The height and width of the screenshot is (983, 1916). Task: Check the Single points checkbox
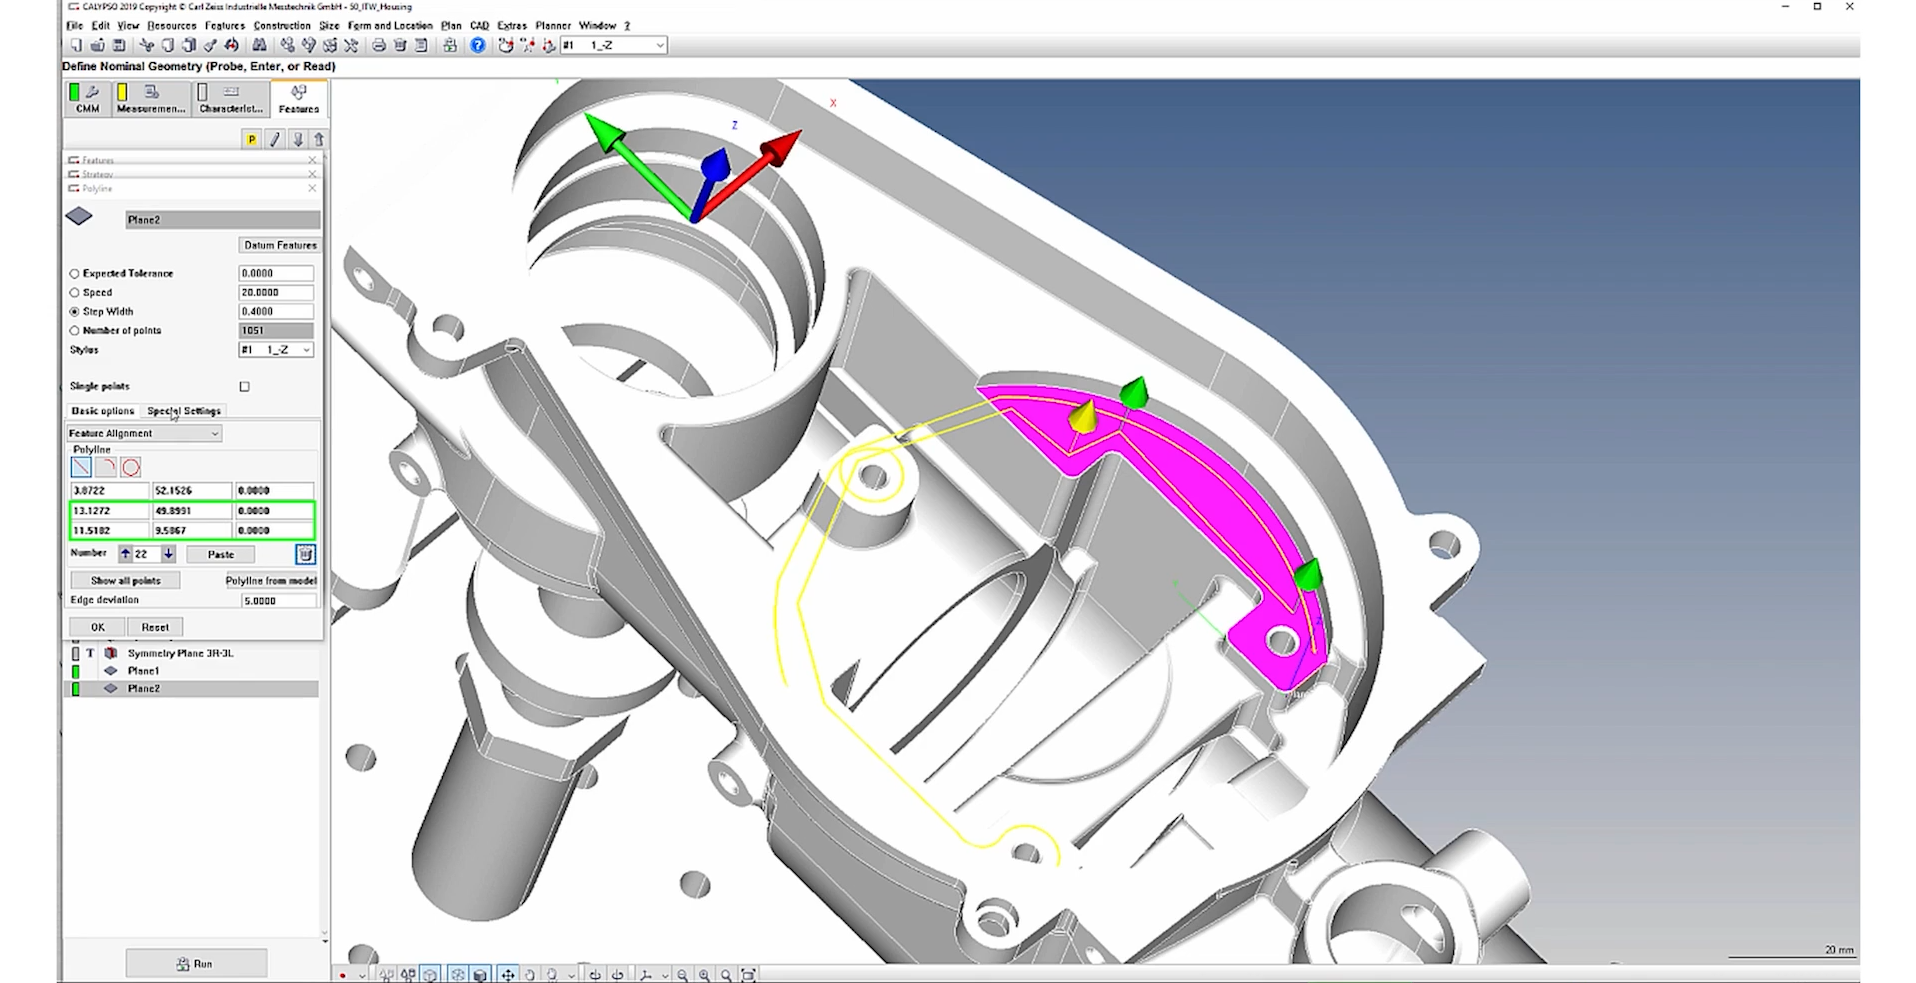(x=245, y=386)
